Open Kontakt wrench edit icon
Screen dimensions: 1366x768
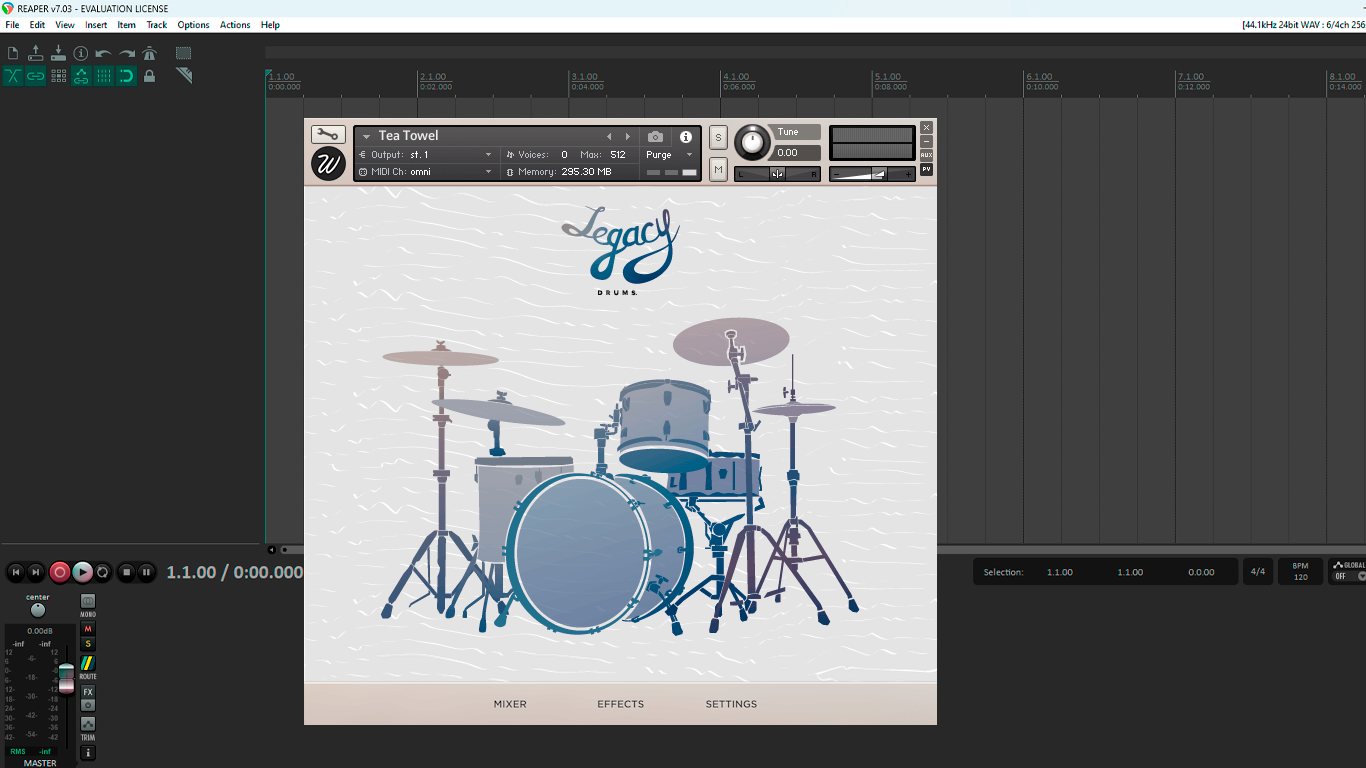[328, 134]
